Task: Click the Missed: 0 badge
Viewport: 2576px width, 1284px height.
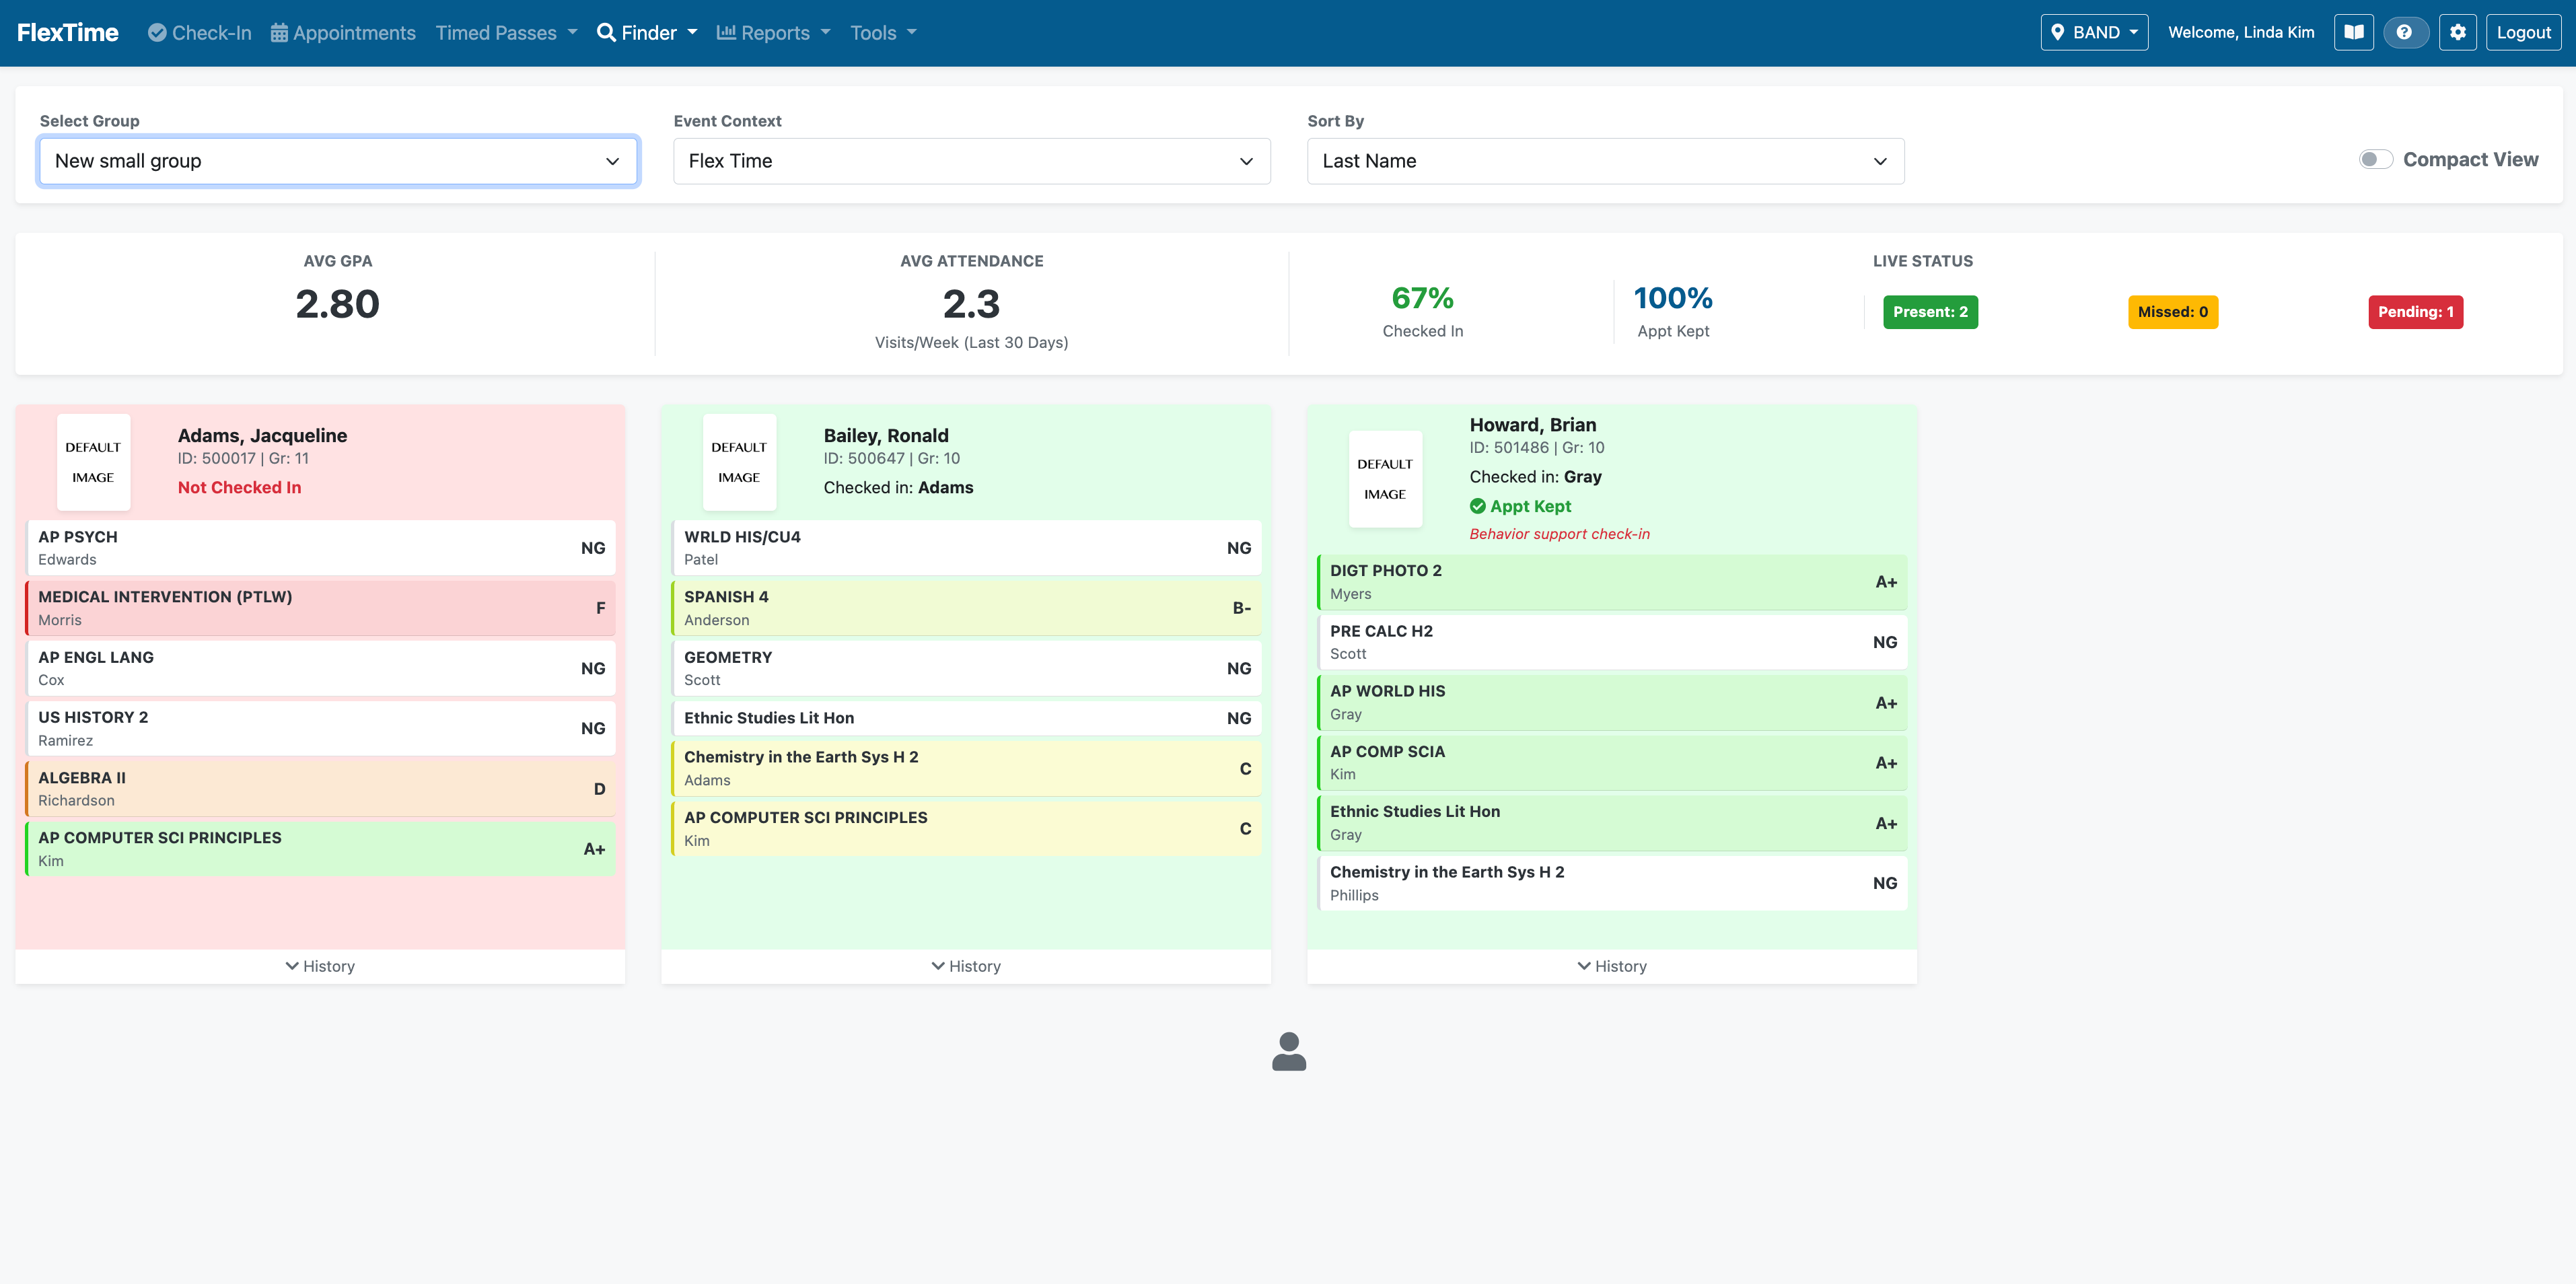Action: (x=2173, y=312)
